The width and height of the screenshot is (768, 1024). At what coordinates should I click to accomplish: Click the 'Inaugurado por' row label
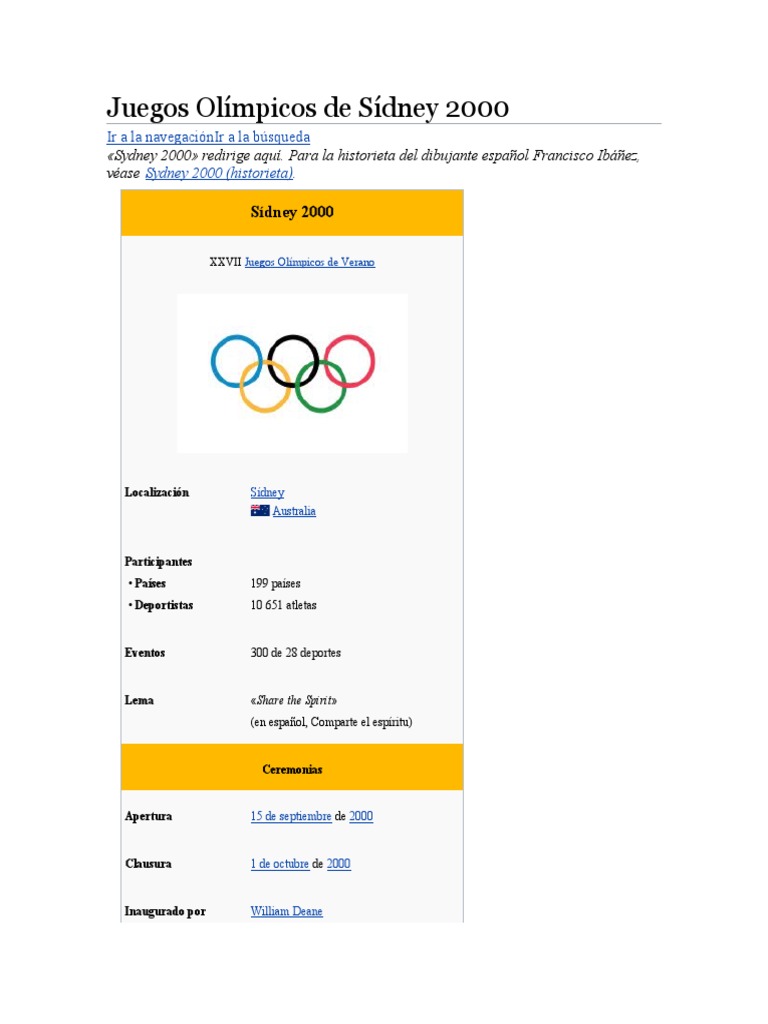click(x=165, y=912)
